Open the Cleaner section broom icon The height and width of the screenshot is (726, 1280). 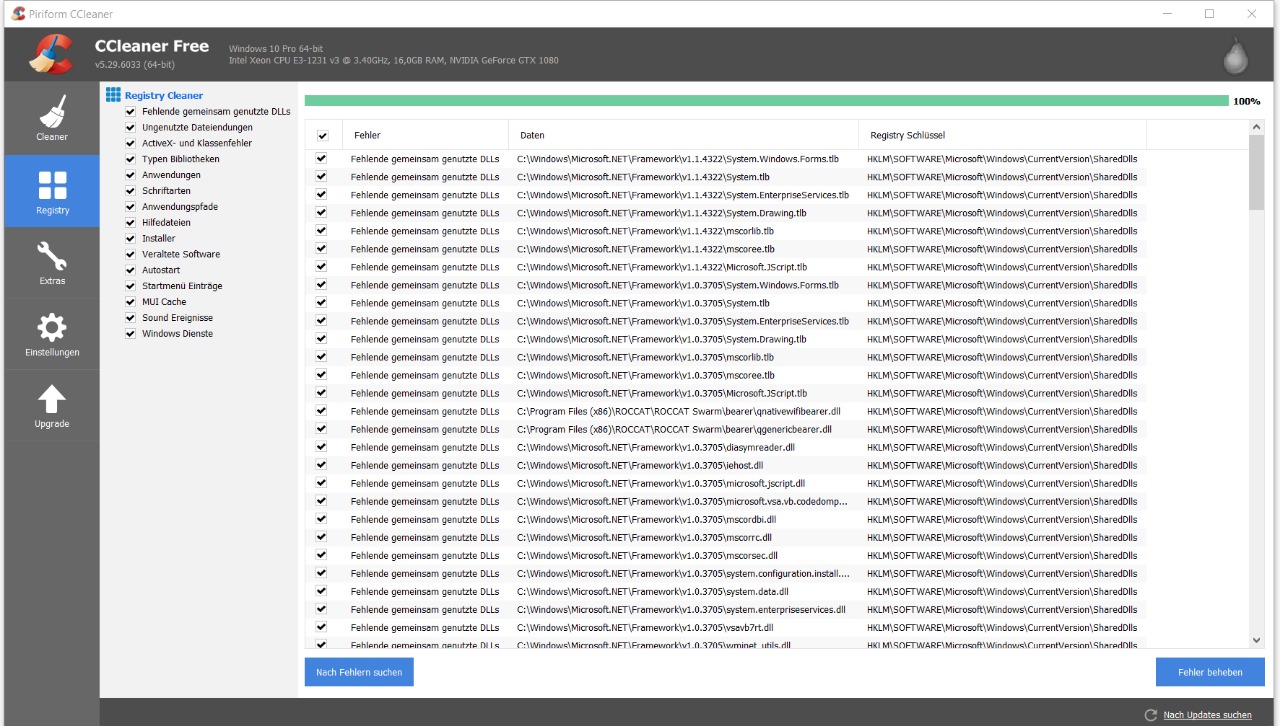point(52,111)
